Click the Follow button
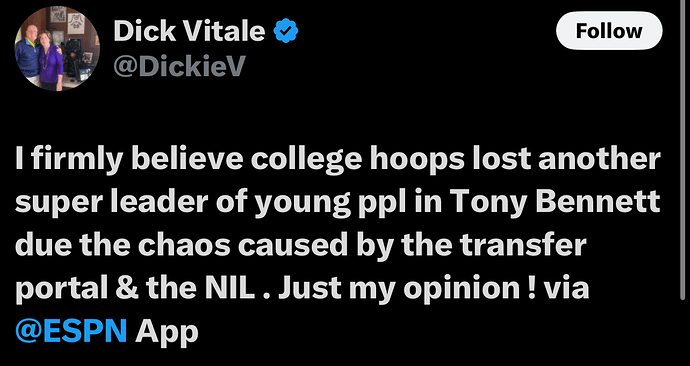Viewport: 690px width, 366px height. click(x=609, y=30)
